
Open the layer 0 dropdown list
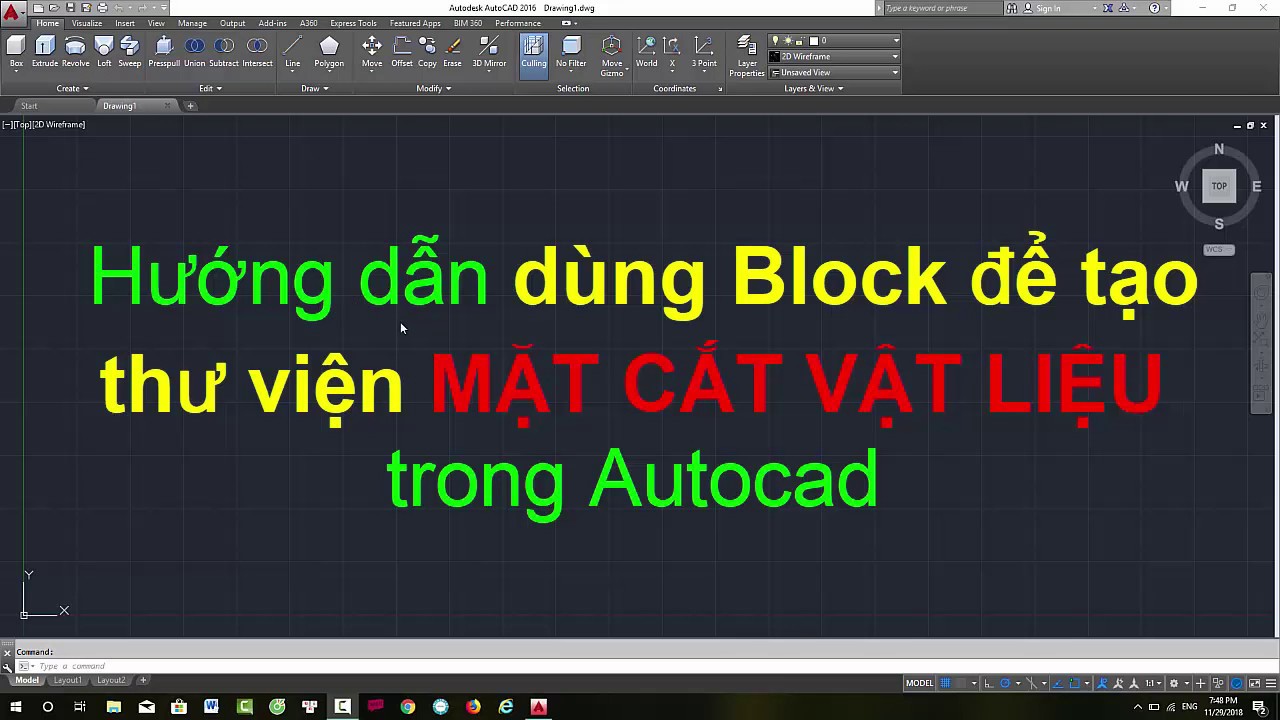click(834, 41)
